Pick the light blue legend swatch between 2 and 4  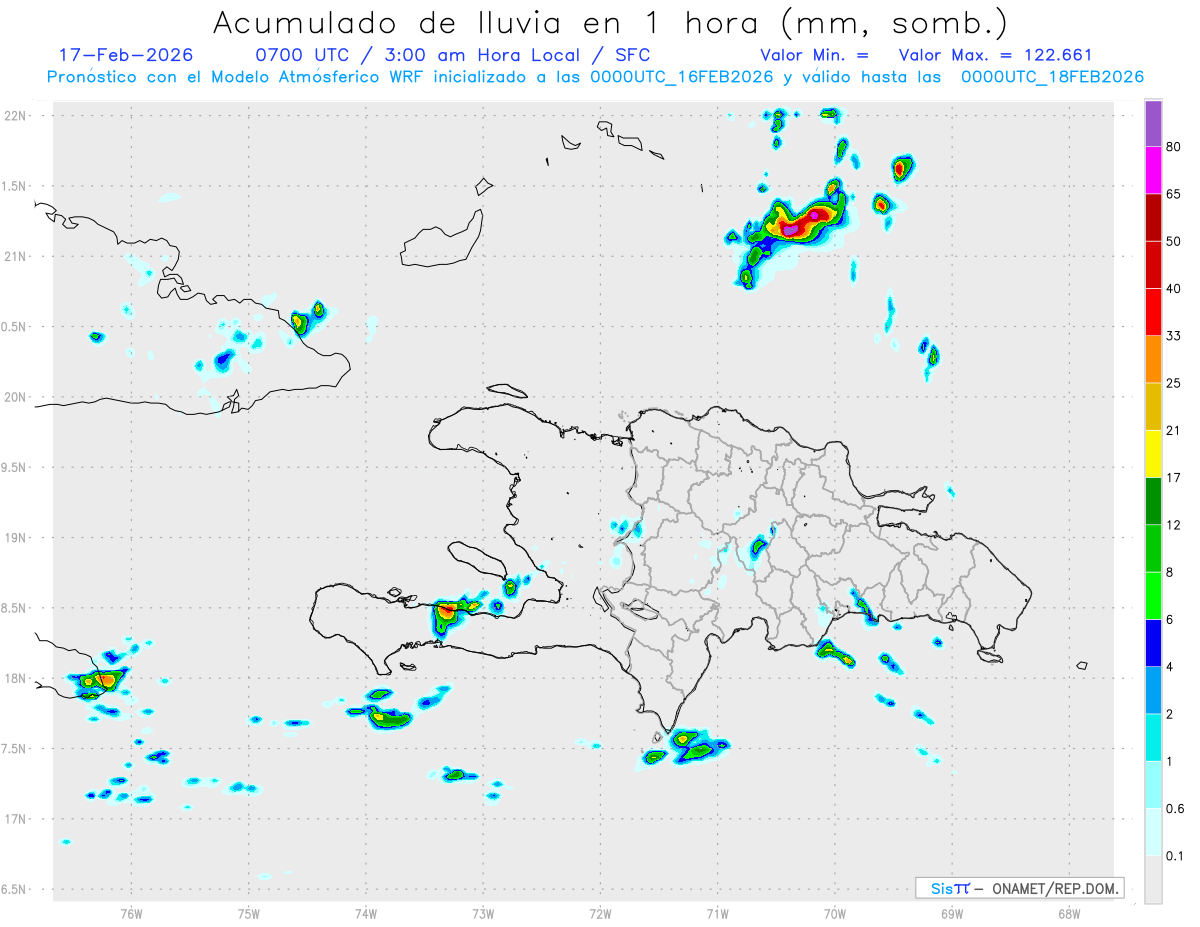[1153, 689]
